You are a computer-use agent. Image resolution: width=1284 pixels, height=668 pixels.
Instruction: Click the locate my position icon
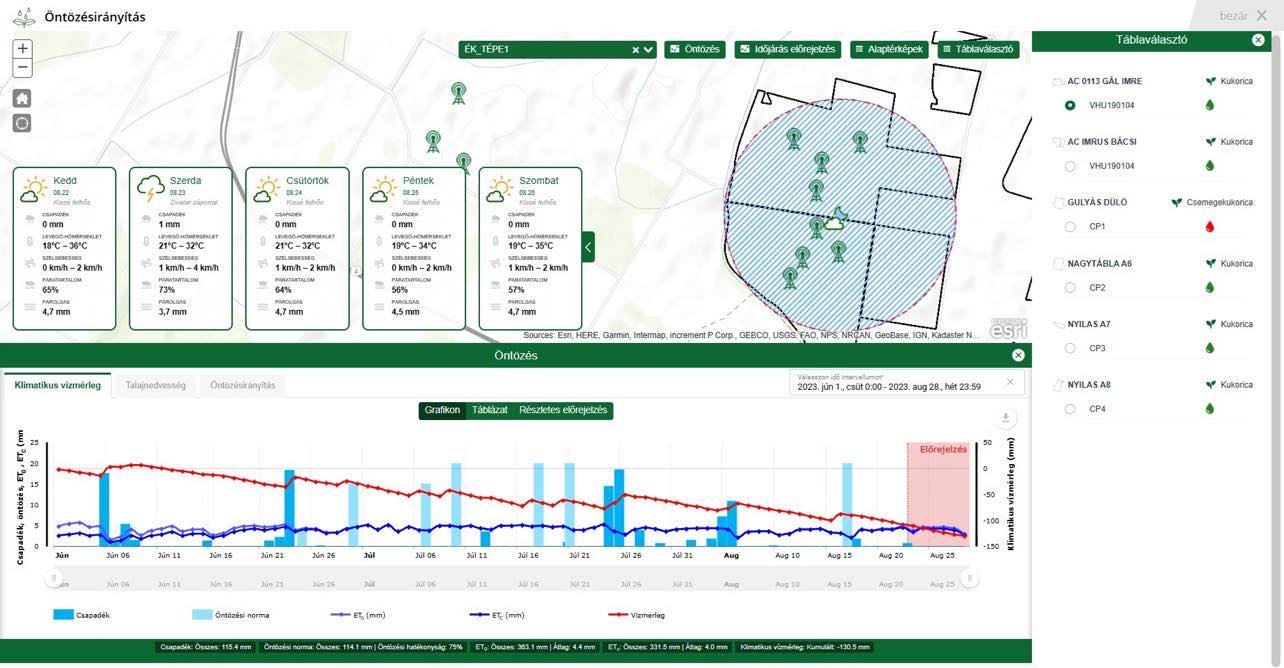tap(22, 123)
